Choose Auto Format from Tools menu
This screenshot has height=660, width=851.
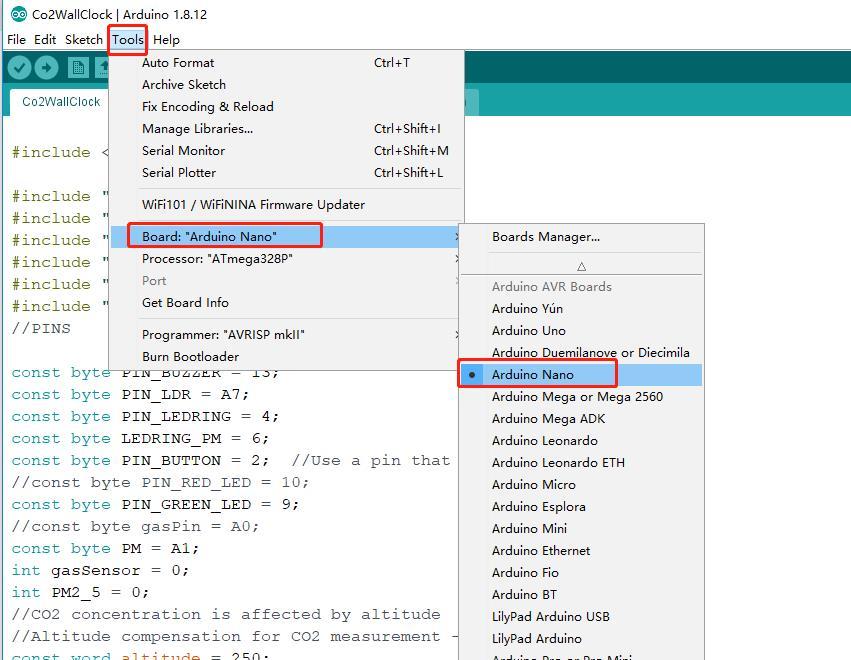click(x=287, y=63)
